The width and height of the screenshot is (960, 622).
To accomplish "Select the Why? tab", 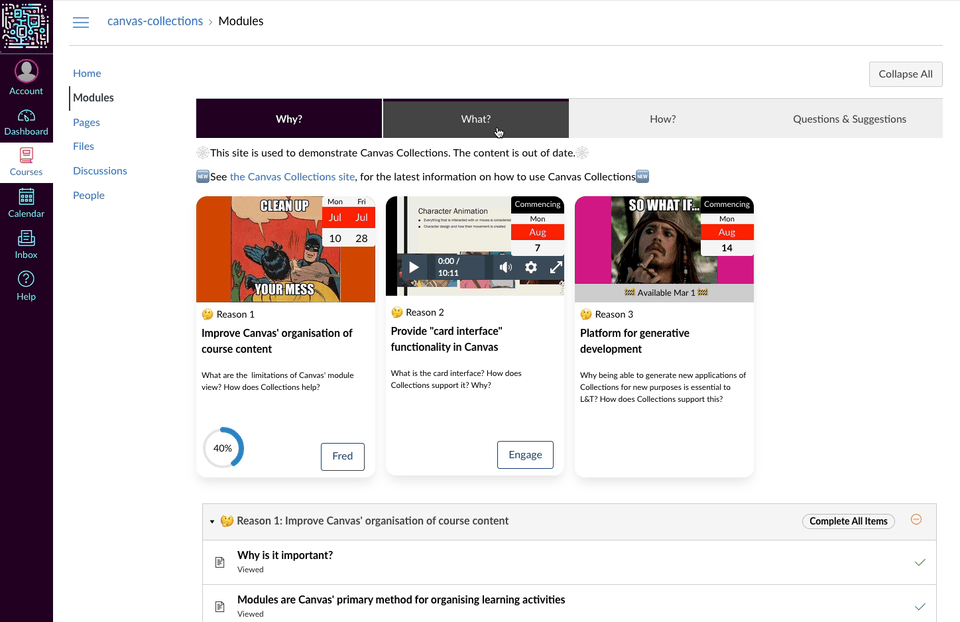I will coord(289,119).
